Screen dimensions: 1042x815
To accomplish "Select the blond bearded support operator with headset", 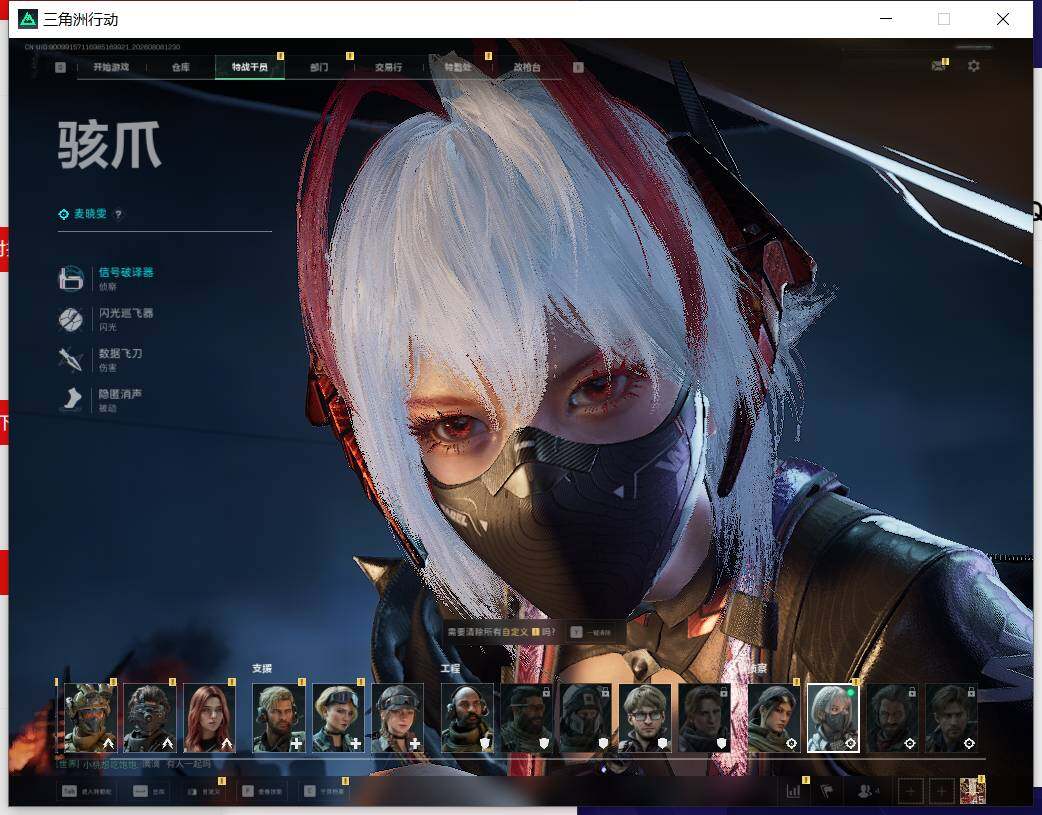I will pos(279,718).
